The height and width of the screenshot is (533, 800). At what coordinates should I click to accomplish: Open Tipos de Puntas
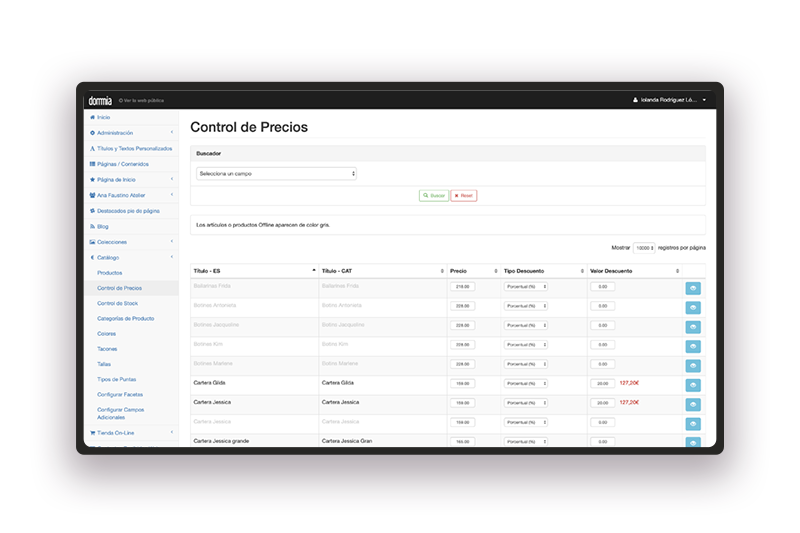(116, 379)
